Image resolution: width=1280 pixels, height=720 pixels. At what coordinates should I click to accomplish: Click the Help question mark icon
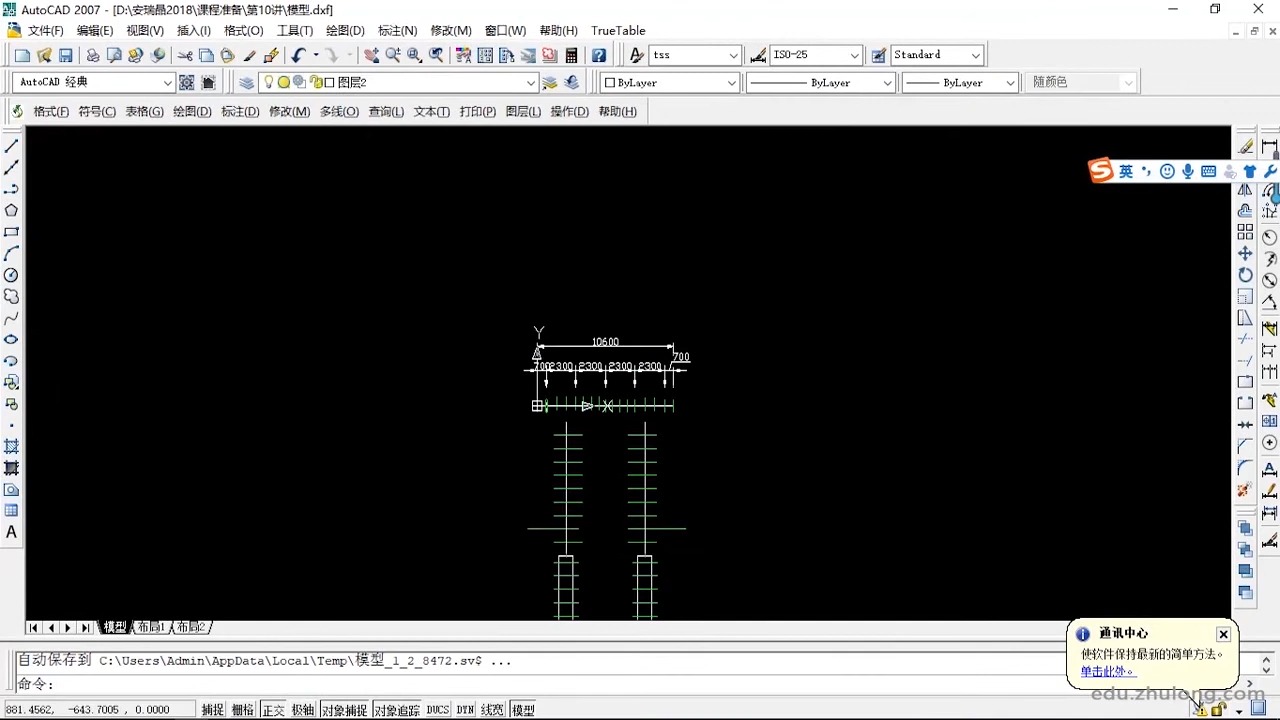pos(599,55)
